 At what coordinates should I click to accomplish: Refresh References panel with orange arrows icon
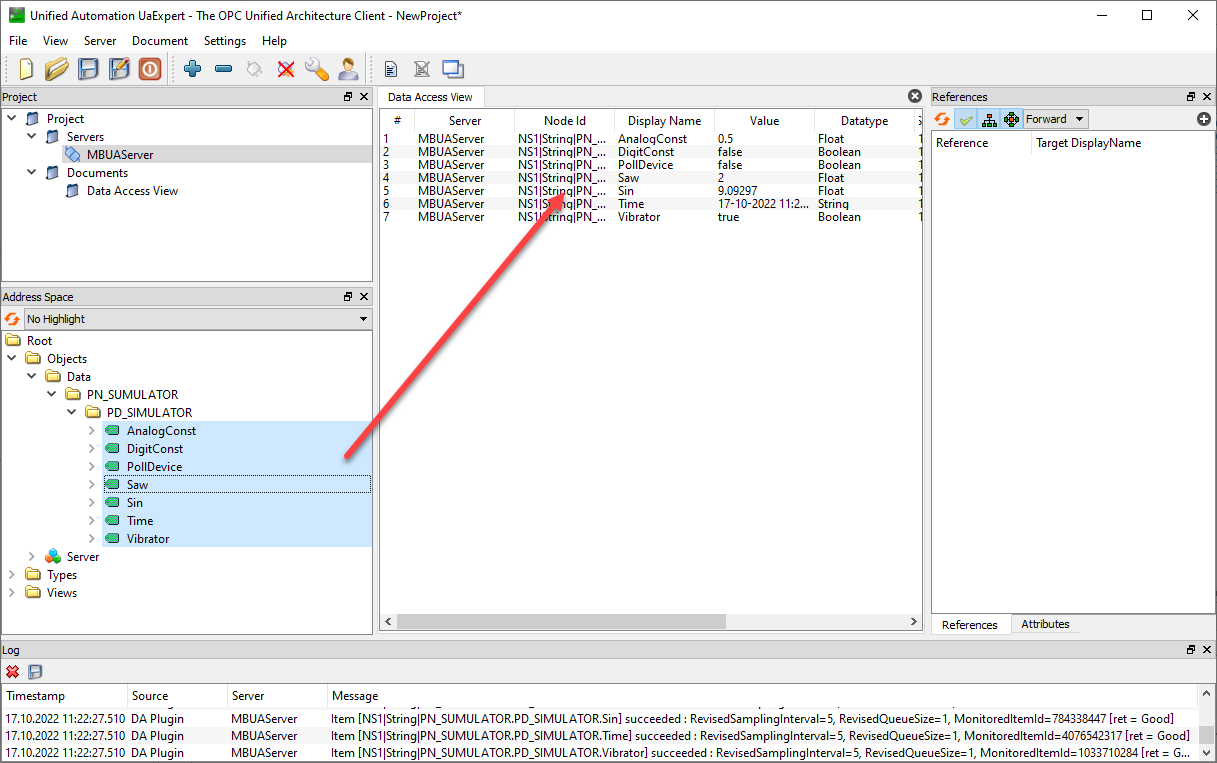click(x=942, y=119)
